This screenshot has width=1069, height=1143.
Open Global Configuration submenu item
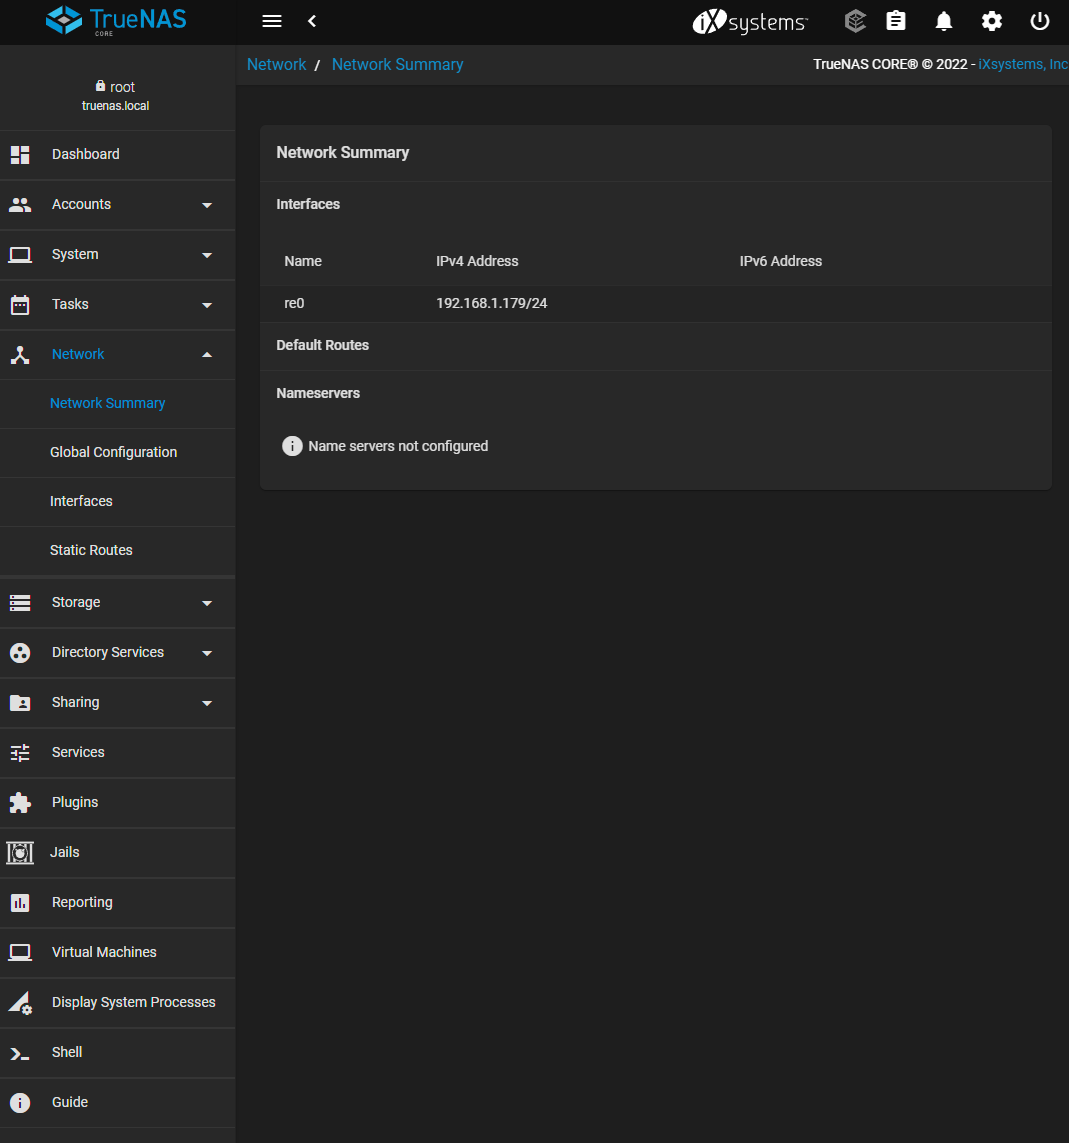[x=113, y=452]
